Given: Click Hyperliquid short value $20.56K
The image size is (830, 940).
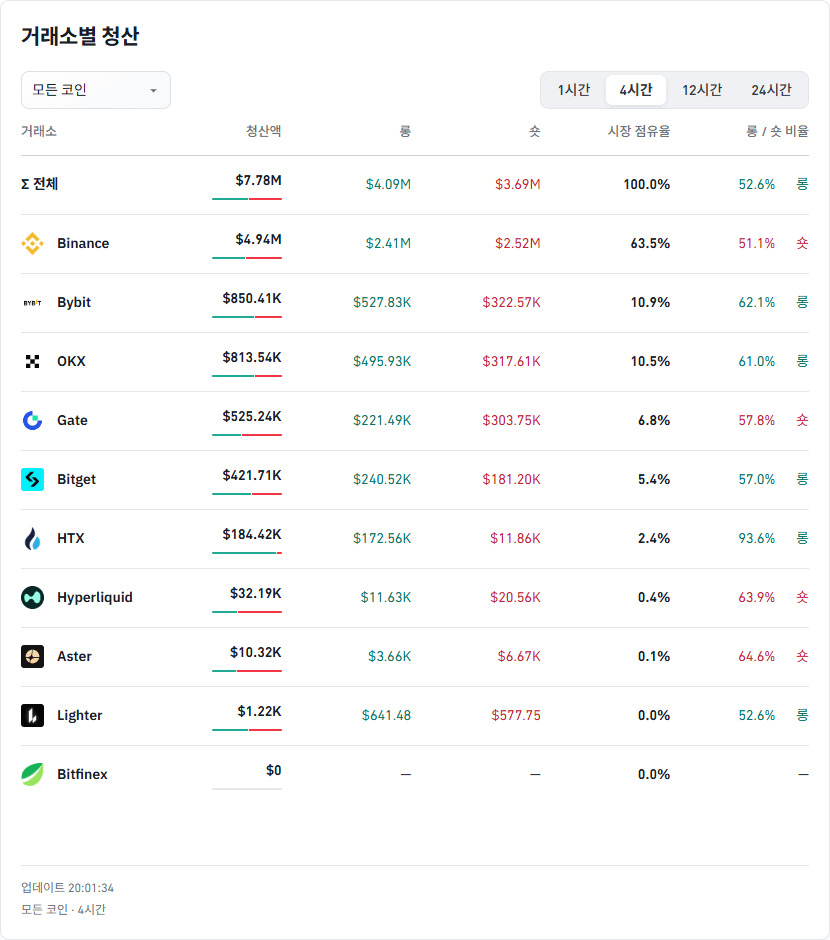Looking at the screenshot, I should [515, 598].
